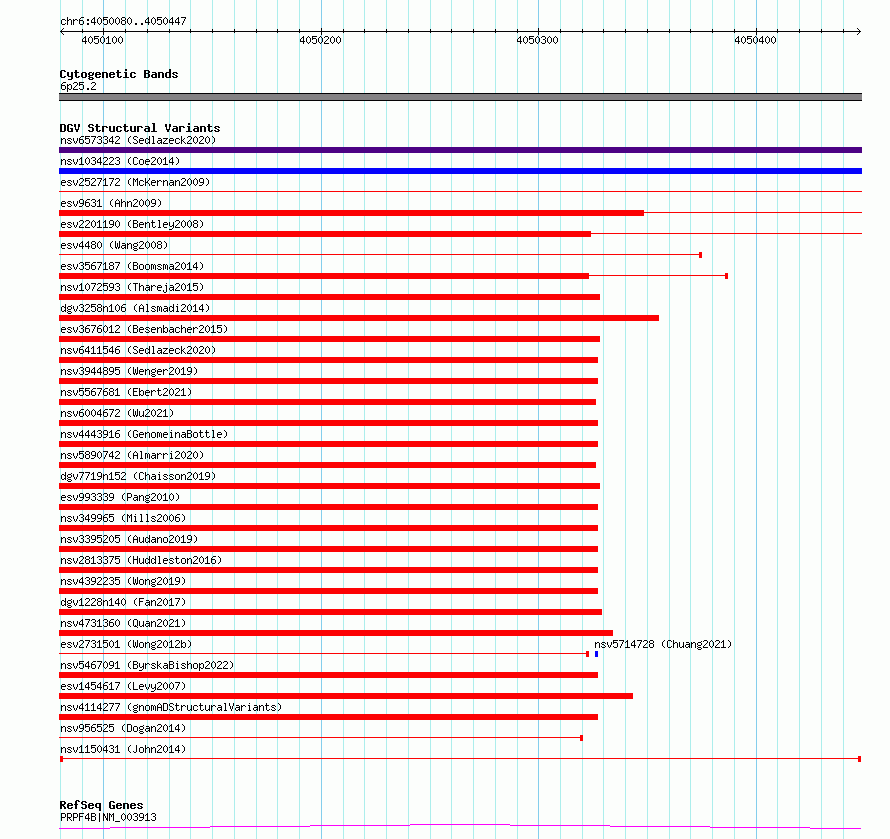Open variant nsv3395205 (Audano2019)
This screenshot has width=890, height=839.
point(129,539)
